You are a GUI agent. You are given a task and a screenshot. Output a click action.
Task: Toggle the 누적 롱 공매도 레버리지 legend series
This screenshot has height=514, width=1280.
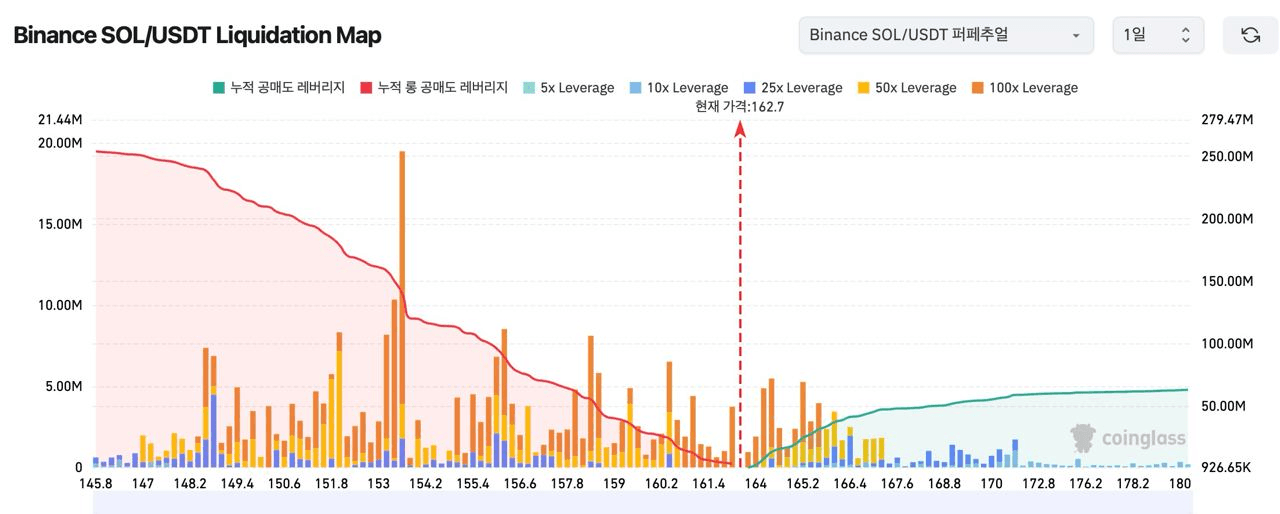coord(434,88)
